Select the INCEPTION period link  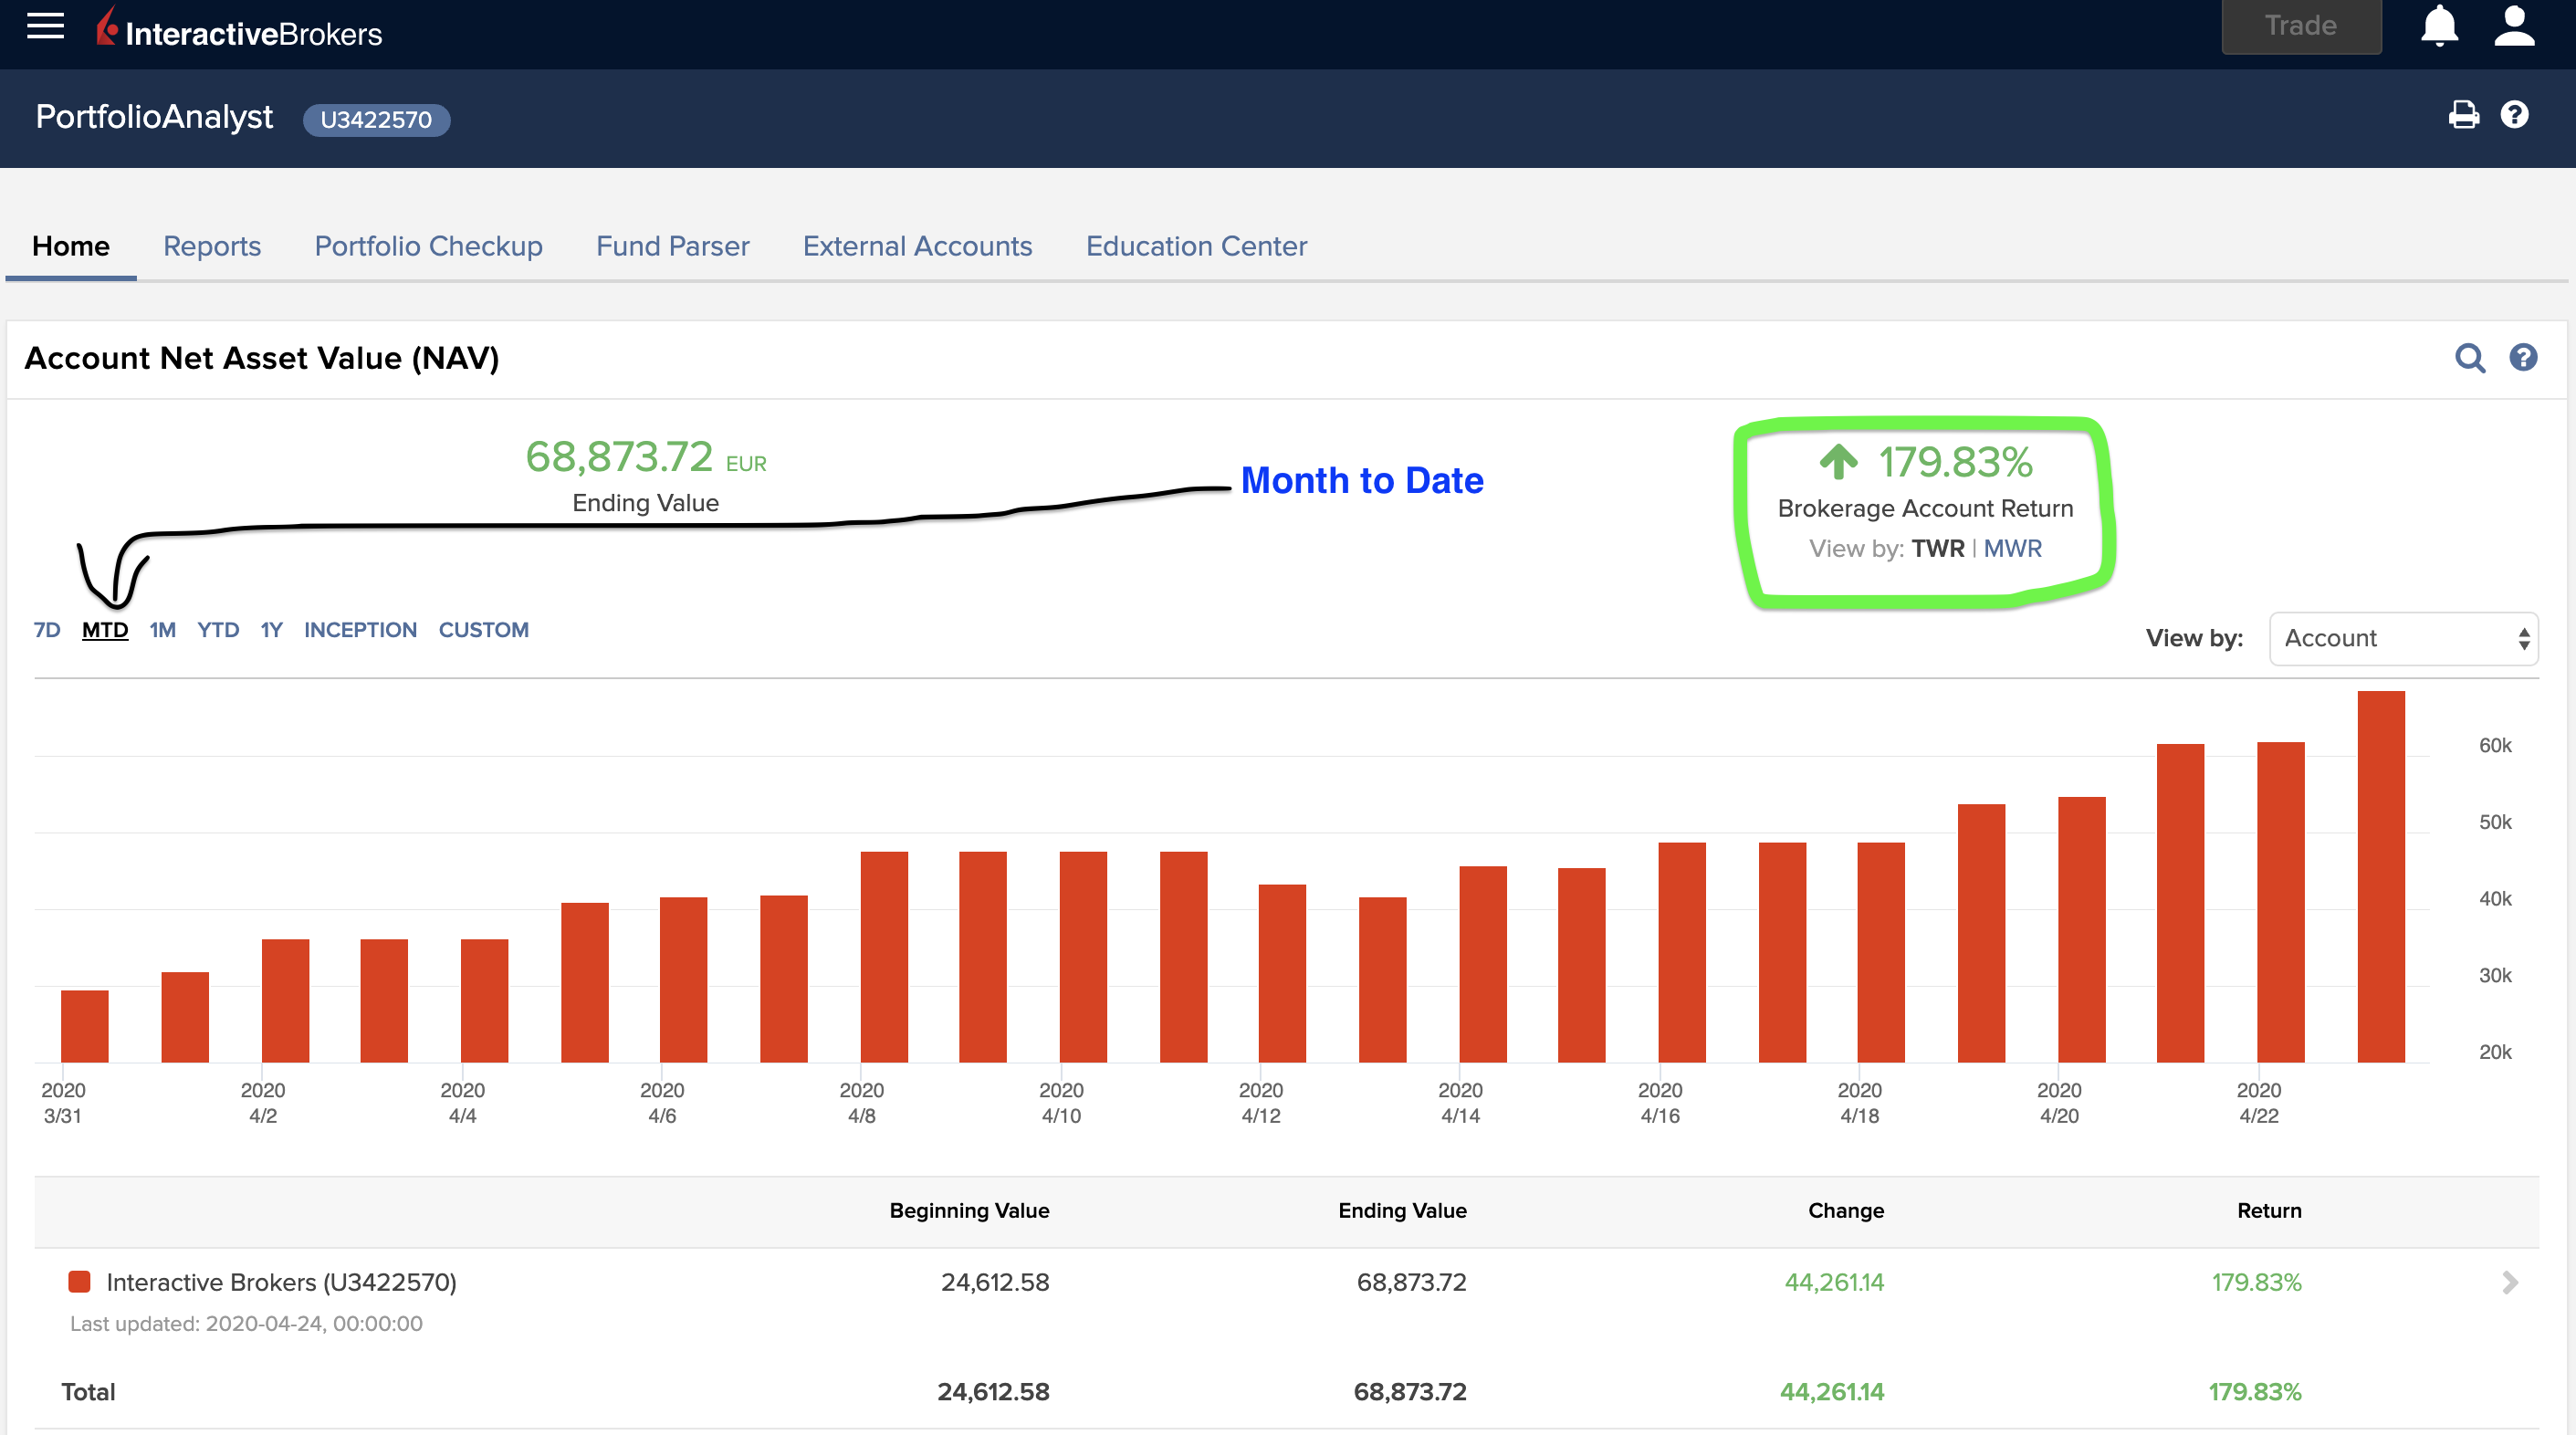tap(360, 630)
